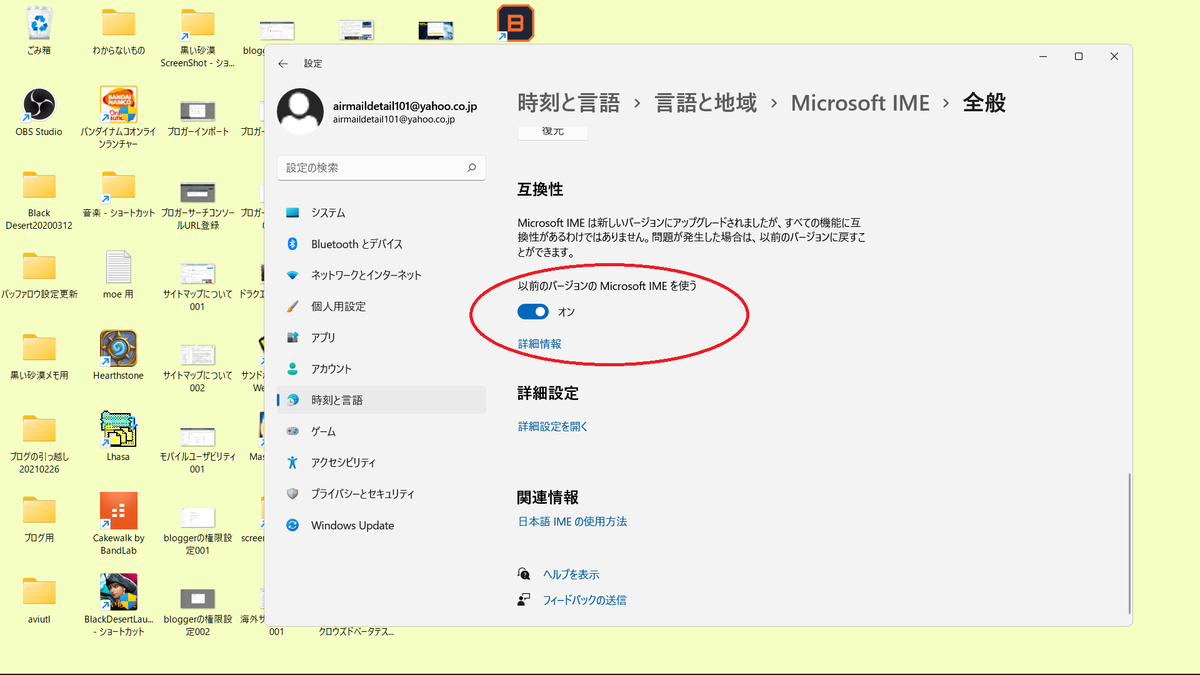The height and width of the screenshot is (675, 1200).
Task: Maximize the Settings window
Action: (x=1078, y=57)
